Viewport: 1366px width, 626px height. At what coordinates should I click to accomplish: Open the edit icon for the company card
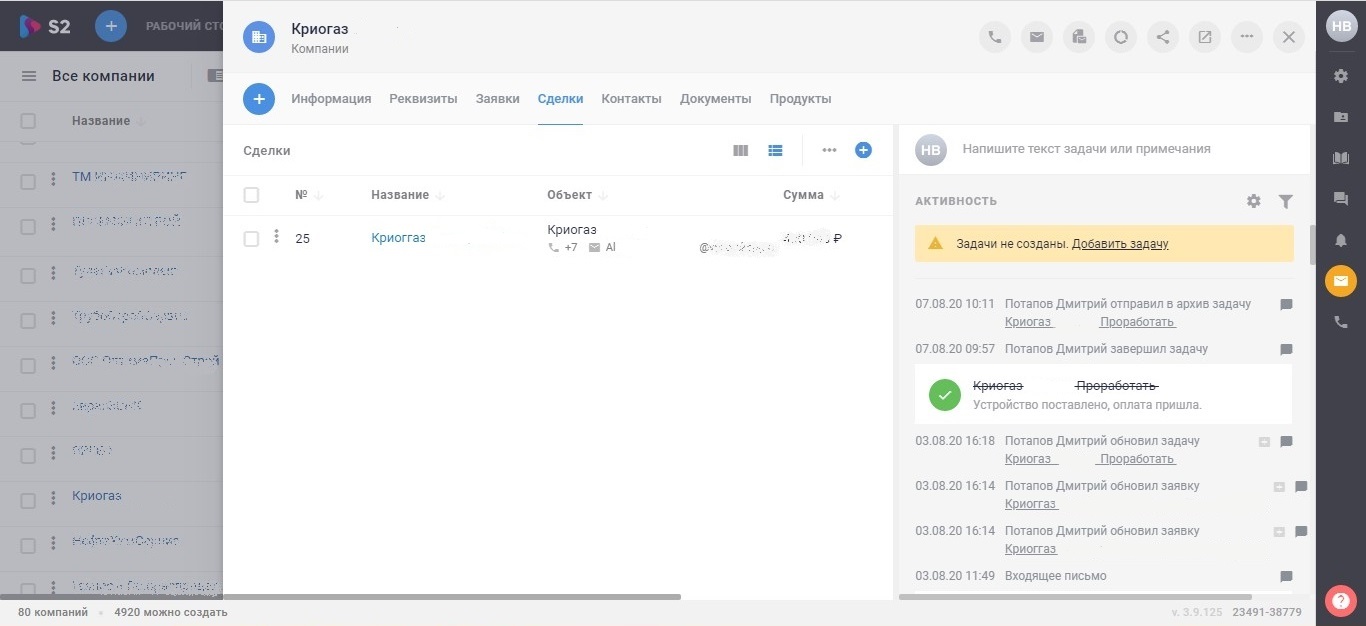[1205, 36]
